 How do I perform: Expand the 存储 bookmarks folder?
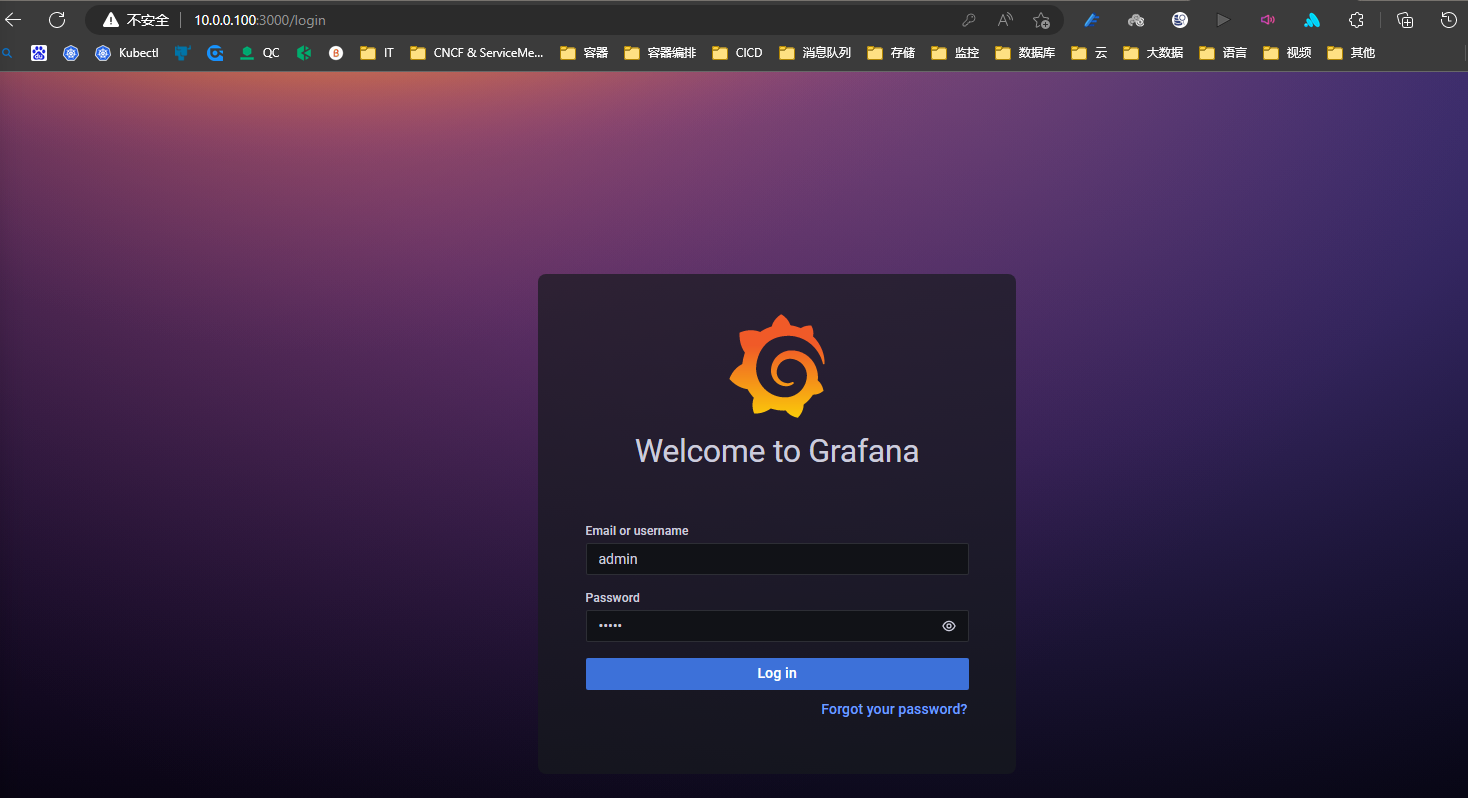click(891, 53)
